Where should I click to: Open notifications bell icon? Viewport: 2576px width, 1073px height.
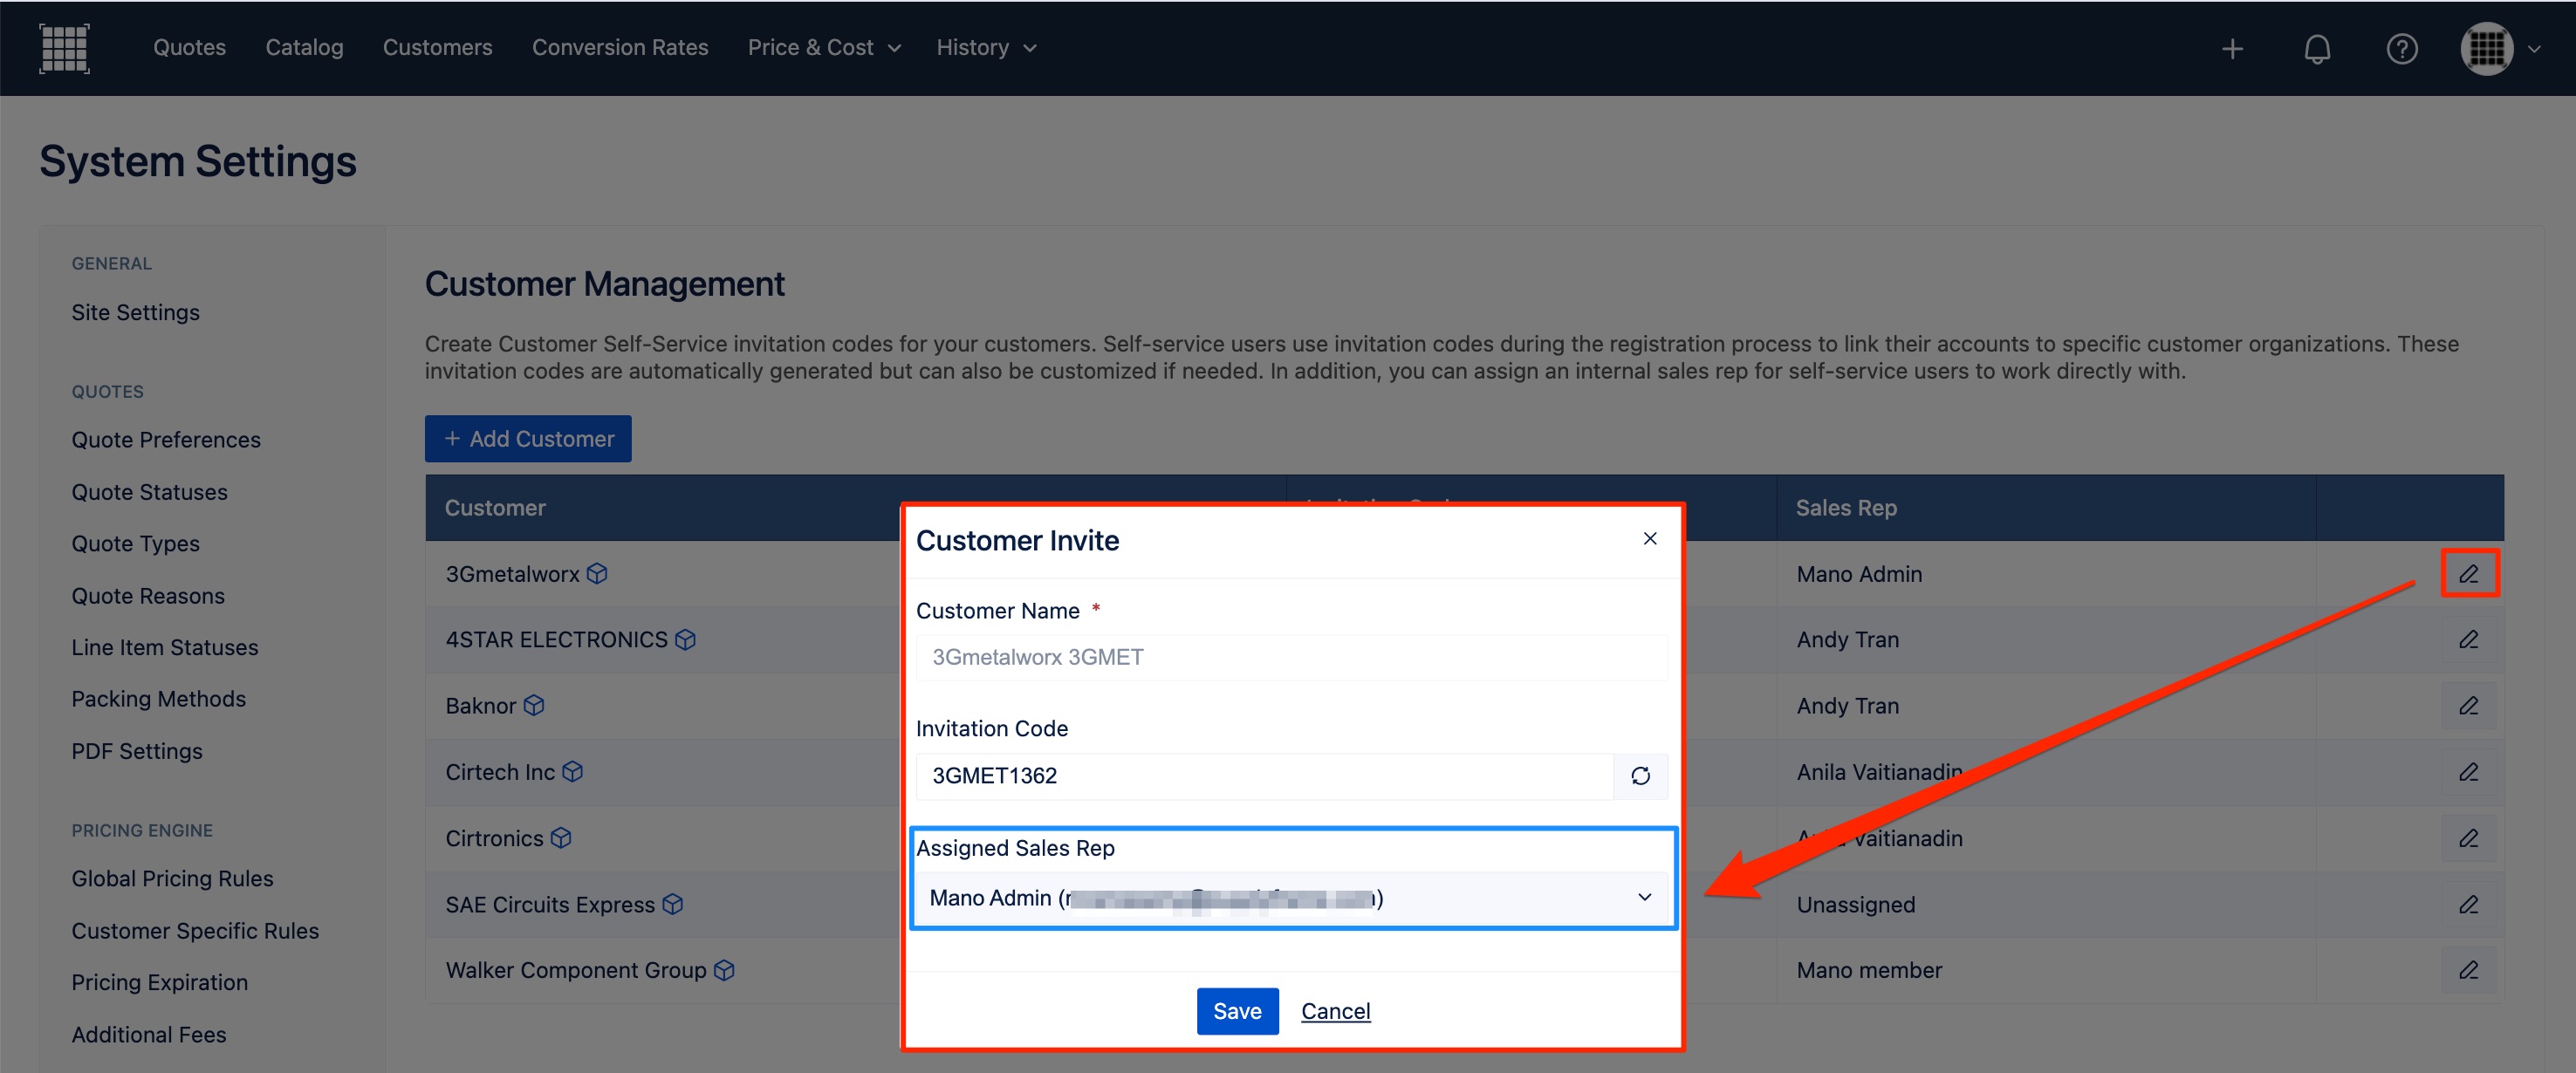coord(2316,48)
